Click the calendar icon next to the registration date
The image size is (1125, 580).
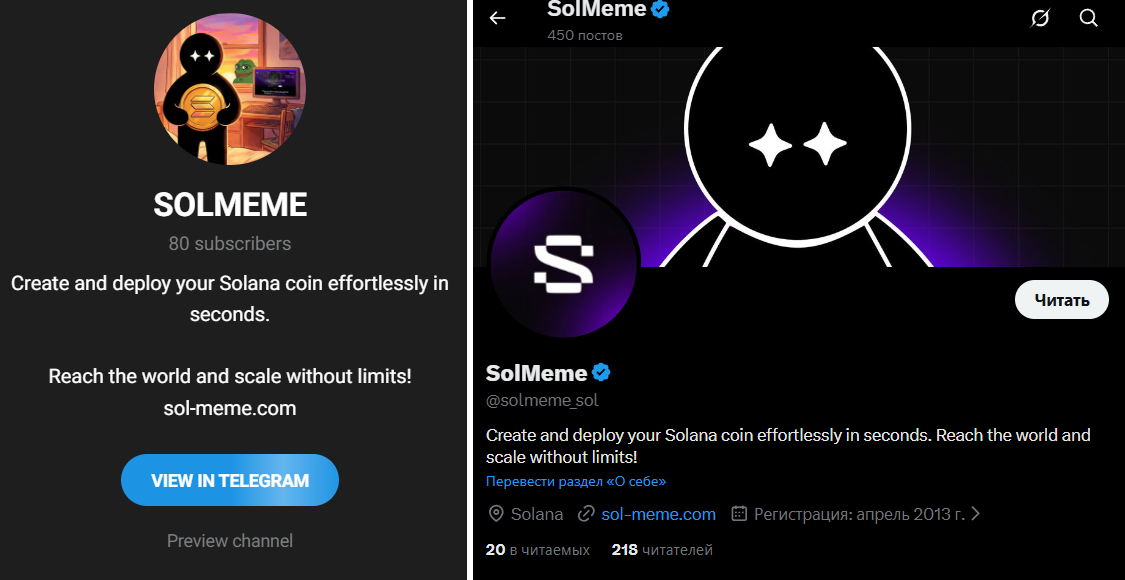click(x=738, y=513)
